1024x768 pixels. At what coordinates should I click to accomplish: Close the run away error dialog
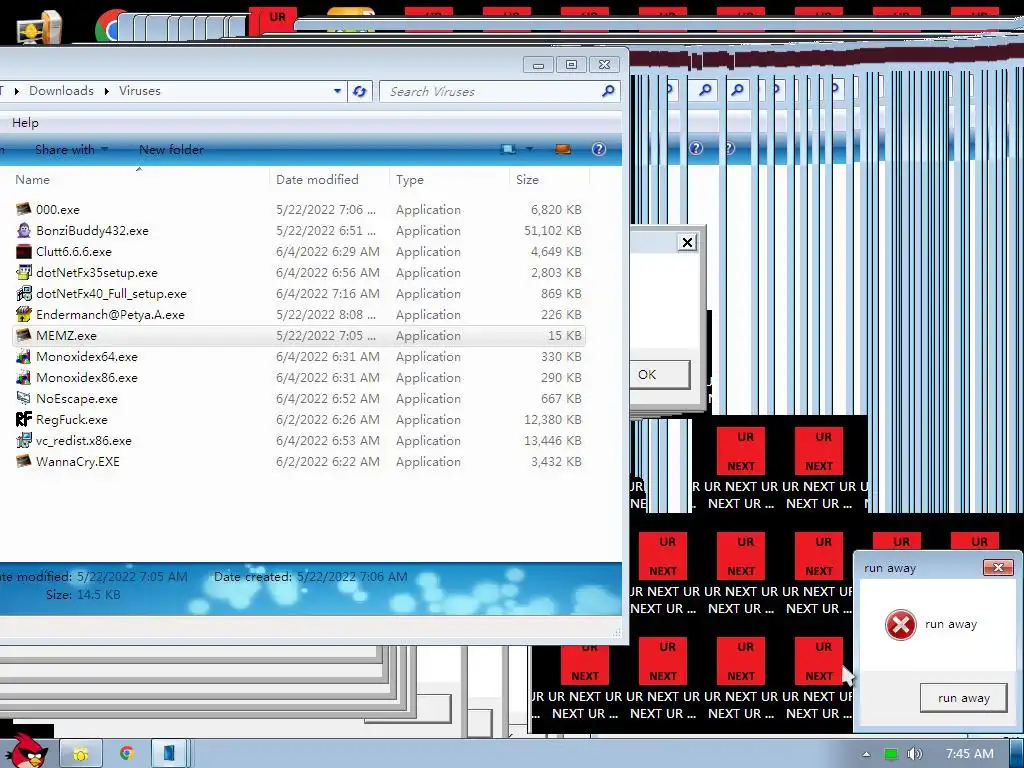pos(998,568)
